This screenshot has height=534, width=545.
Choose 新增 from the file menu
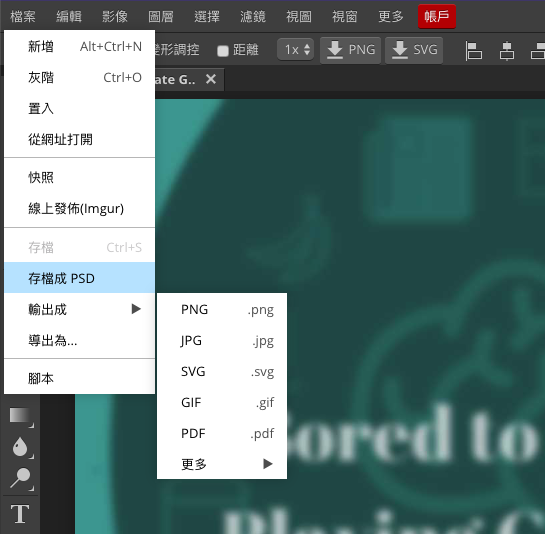click(80, 46)
